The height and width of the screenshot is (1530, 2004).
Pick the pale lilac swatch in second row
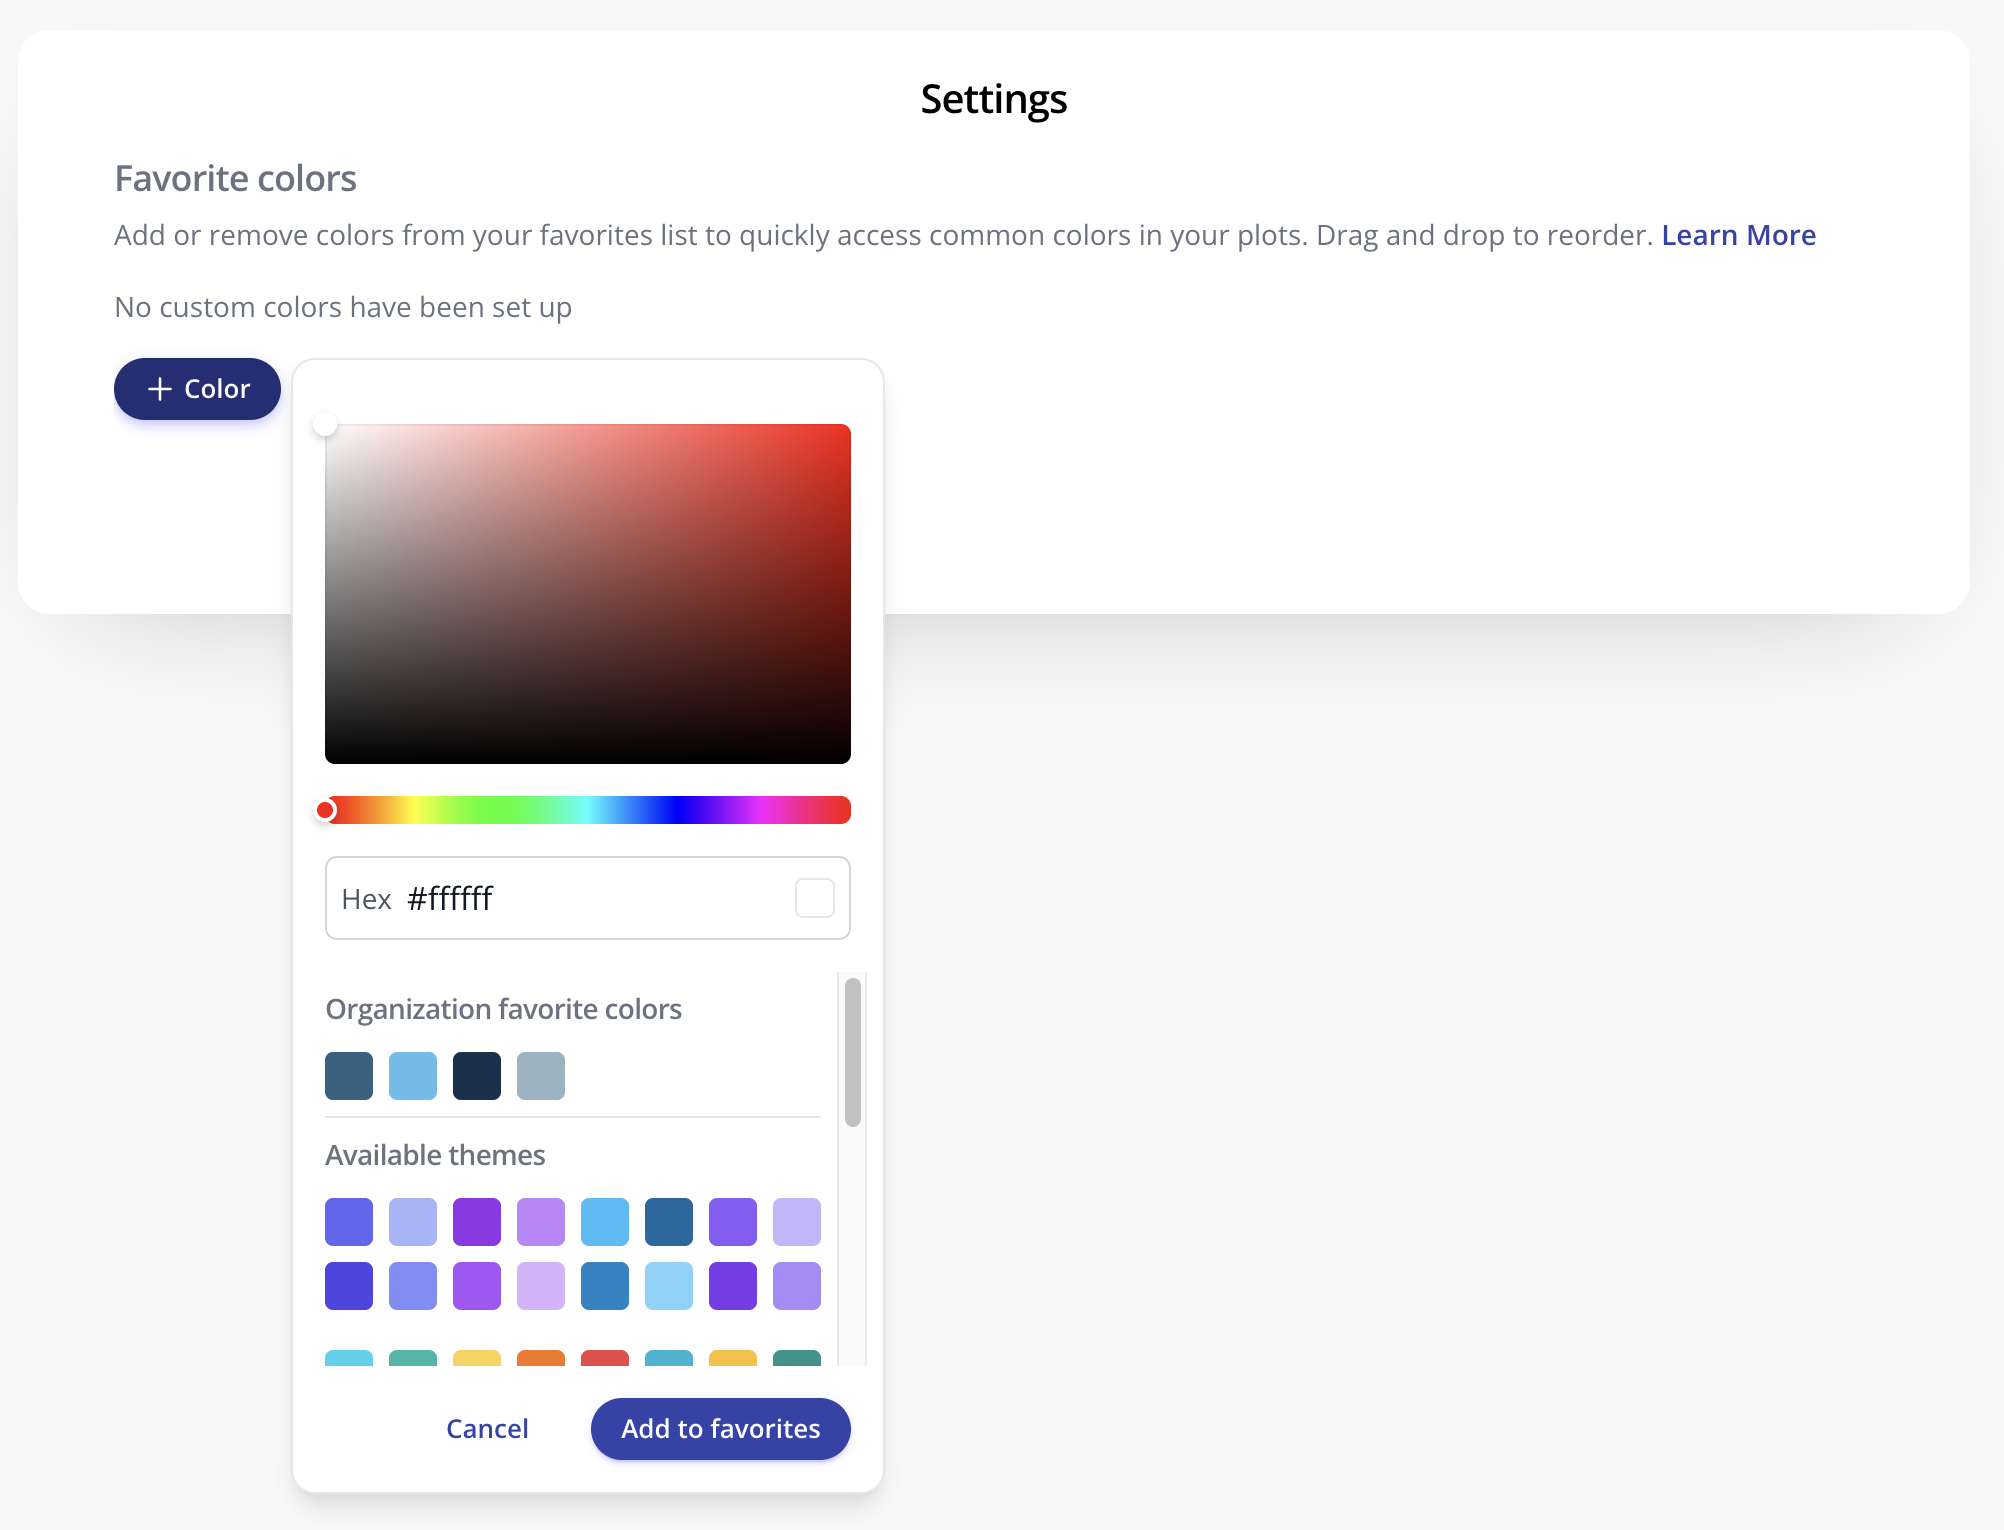click(541, 1286)
